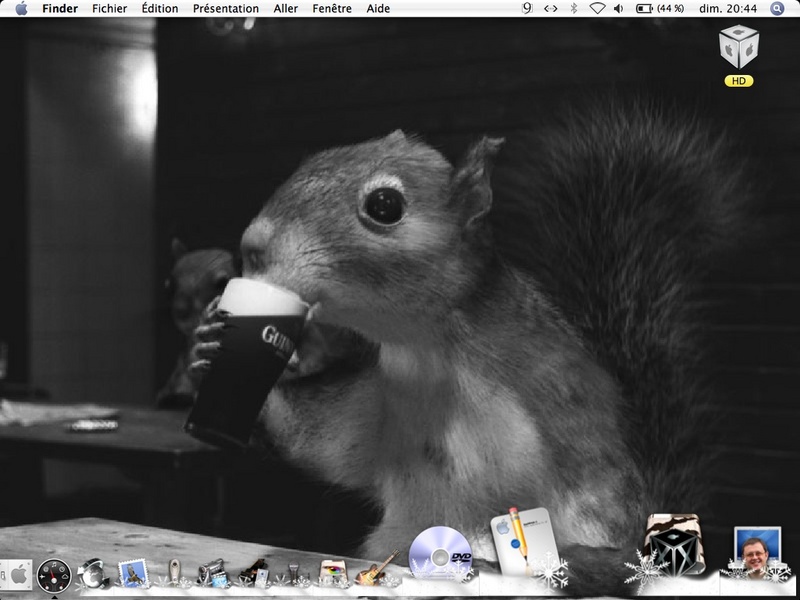This screenshot has width=800, height=600.
Task: Open the pencil document icon in Dock
Action: [520, 541]
